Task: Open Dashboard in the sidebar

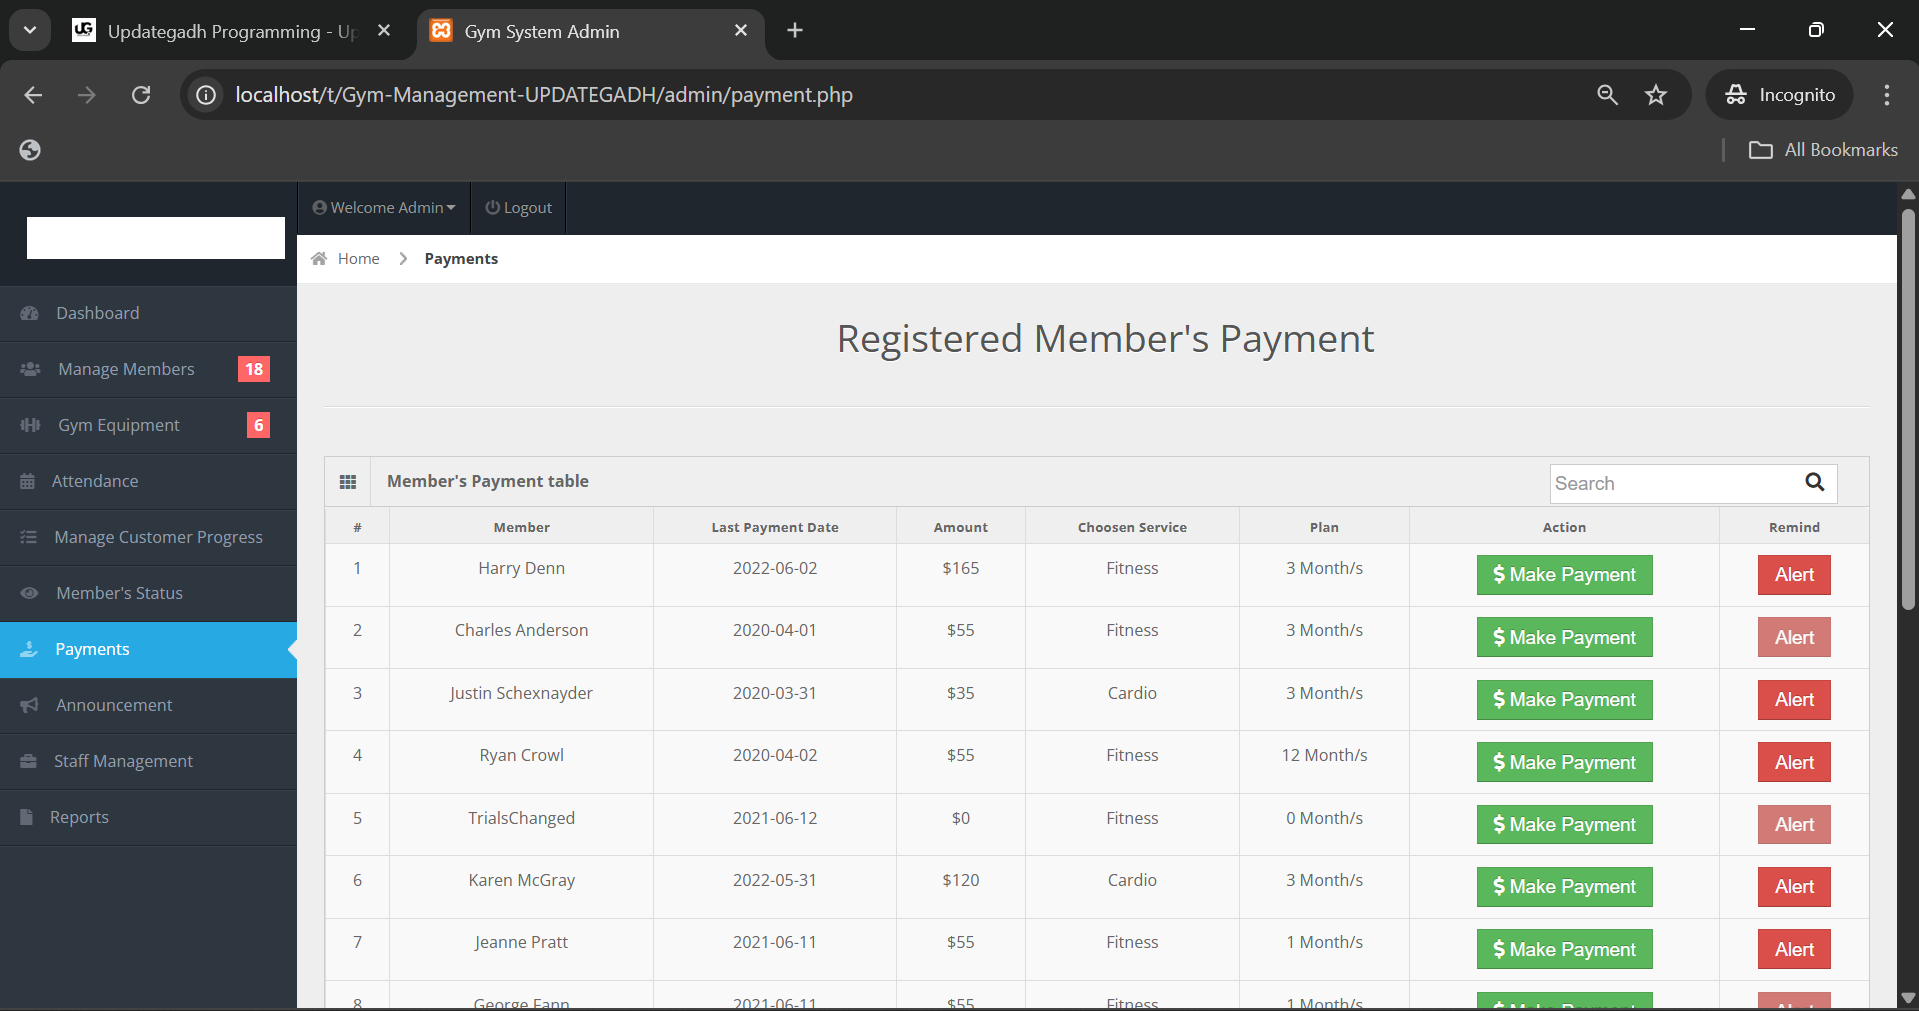Action: 148,313
